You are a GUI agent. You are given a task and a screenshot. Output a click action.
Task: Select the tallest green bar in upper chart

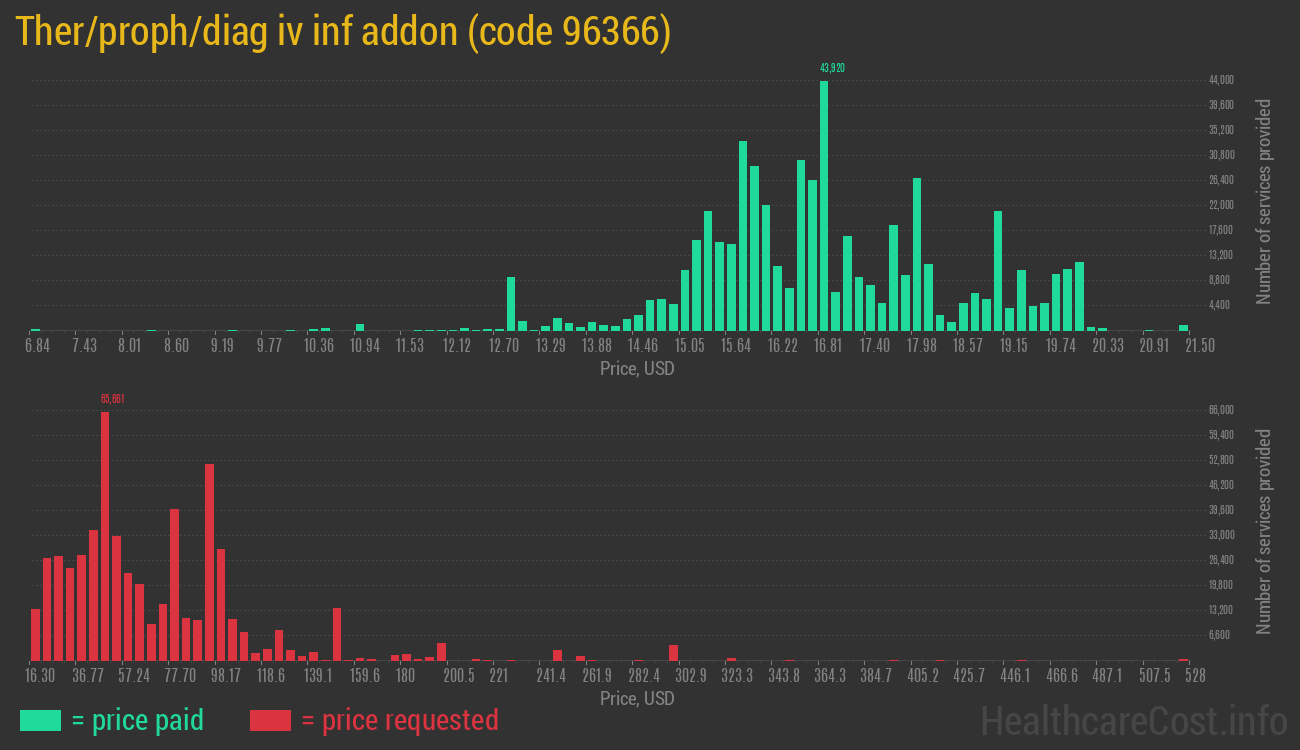click(x=824, y=205)
